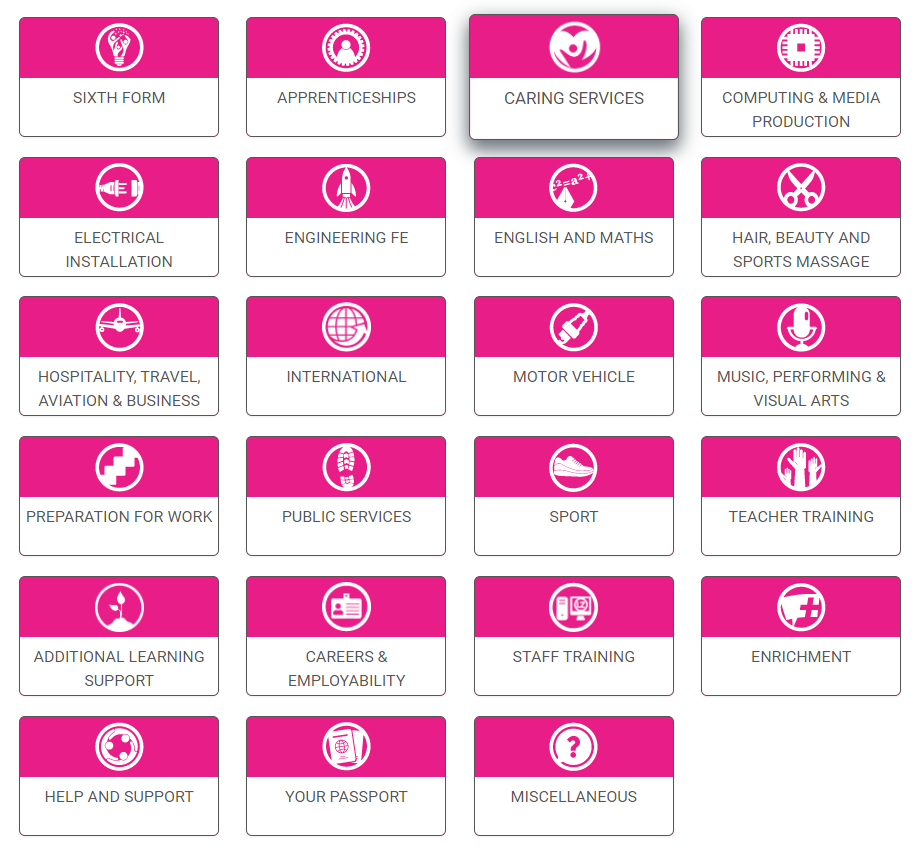The height and width of the screenshot is (854, 921).
Task: Click the Careers ID badge icon
Action: (x=346, y=607)
